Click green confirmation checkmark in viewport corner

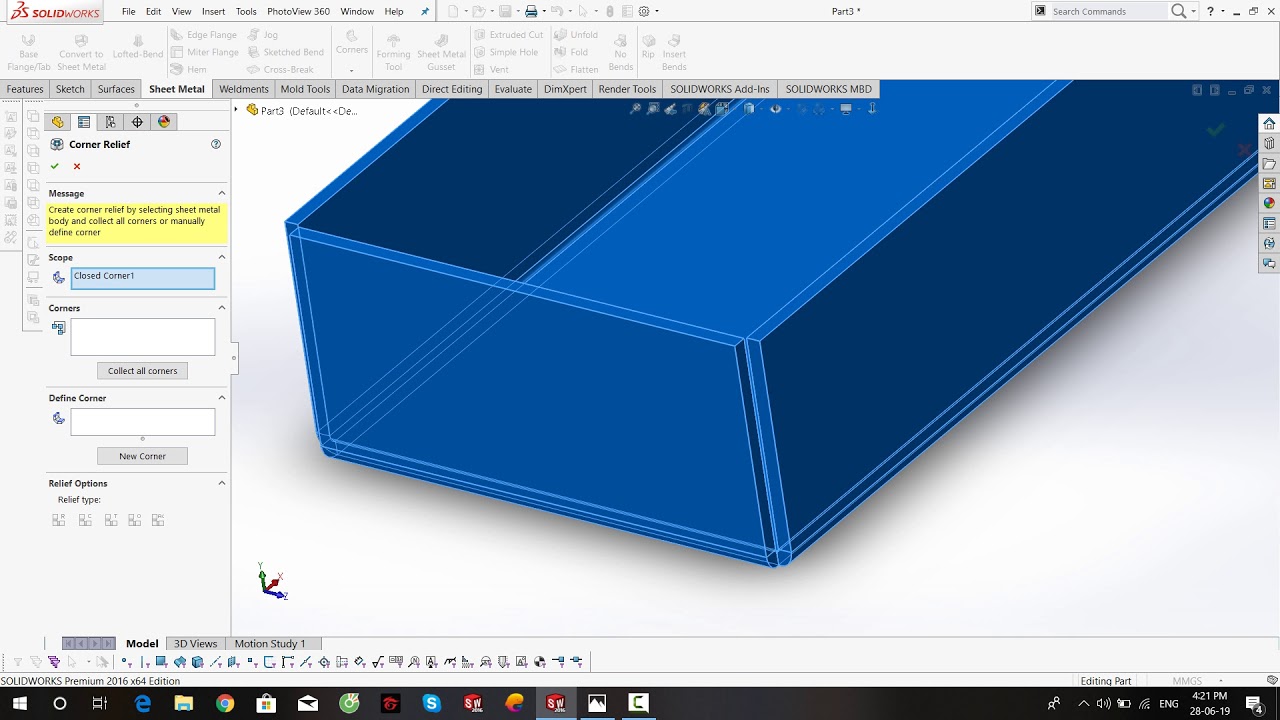tap(1216, 130)
